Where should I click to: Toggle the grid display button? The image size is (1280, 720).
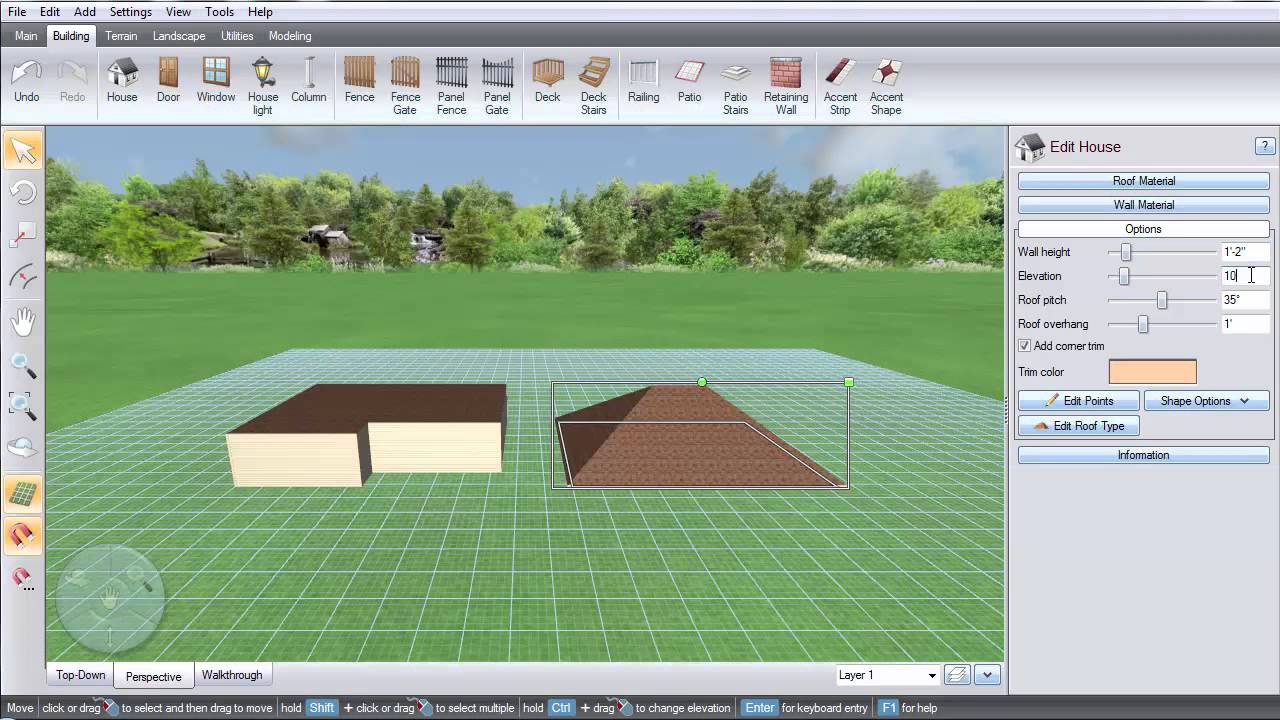point(23,494)
